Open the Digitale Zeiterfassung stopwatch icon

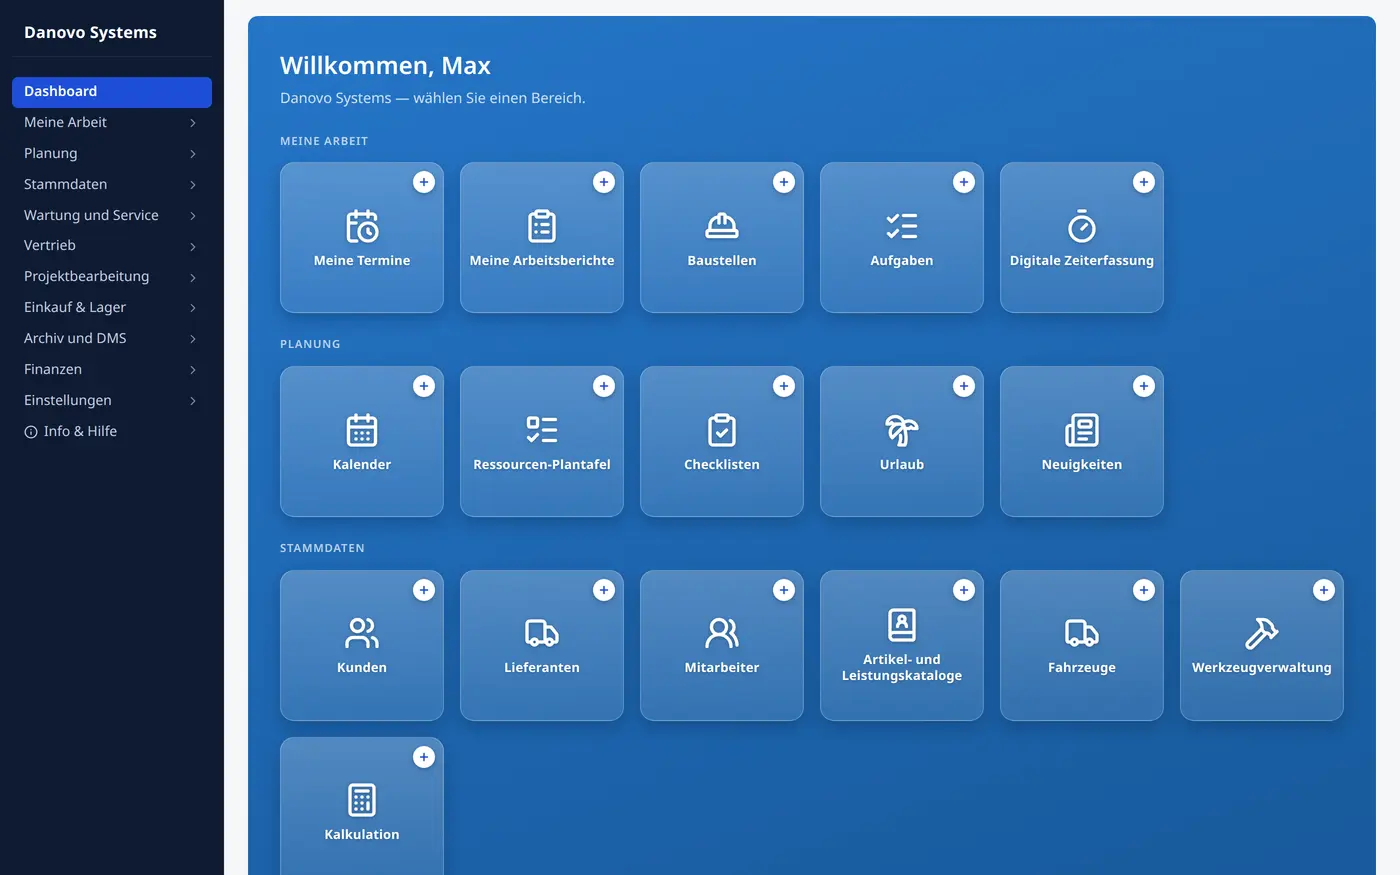coord(1082,227)
